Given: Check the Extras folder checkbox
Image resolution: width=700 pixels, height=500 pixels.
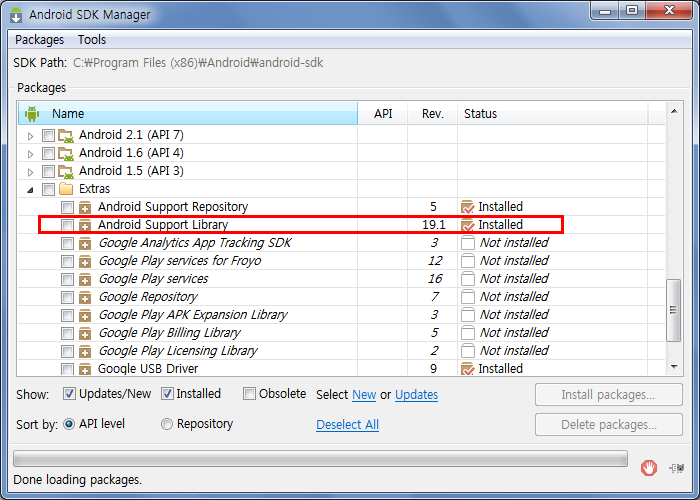Looking at the screenshot, I should [x=48, y=189].
